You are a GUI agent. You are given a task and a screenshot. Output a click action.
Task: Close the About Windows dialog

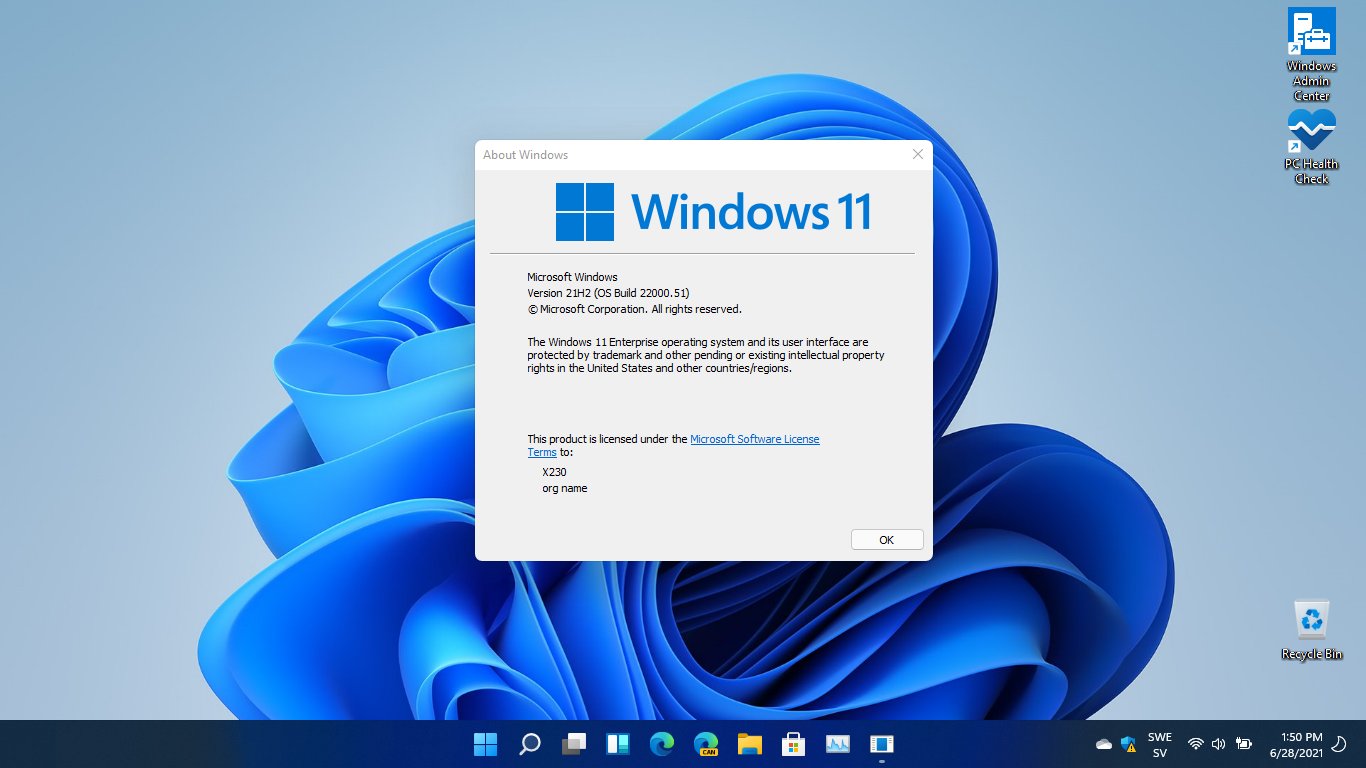[x=918, y=155]
